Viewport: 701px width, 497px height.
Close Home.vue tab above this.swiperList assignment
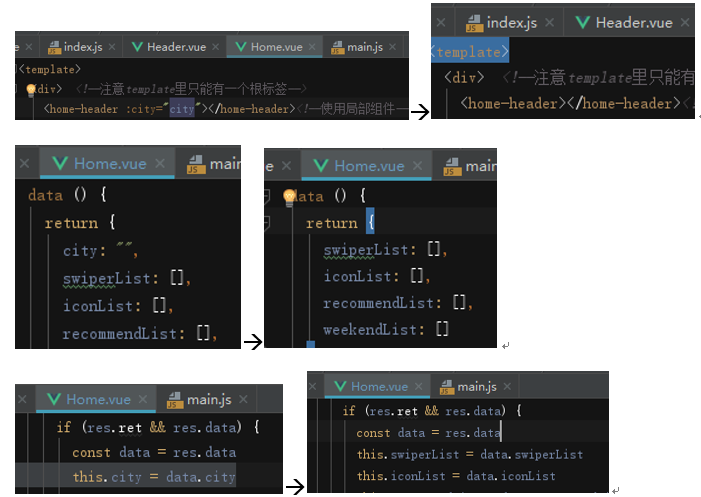point(418,386)
